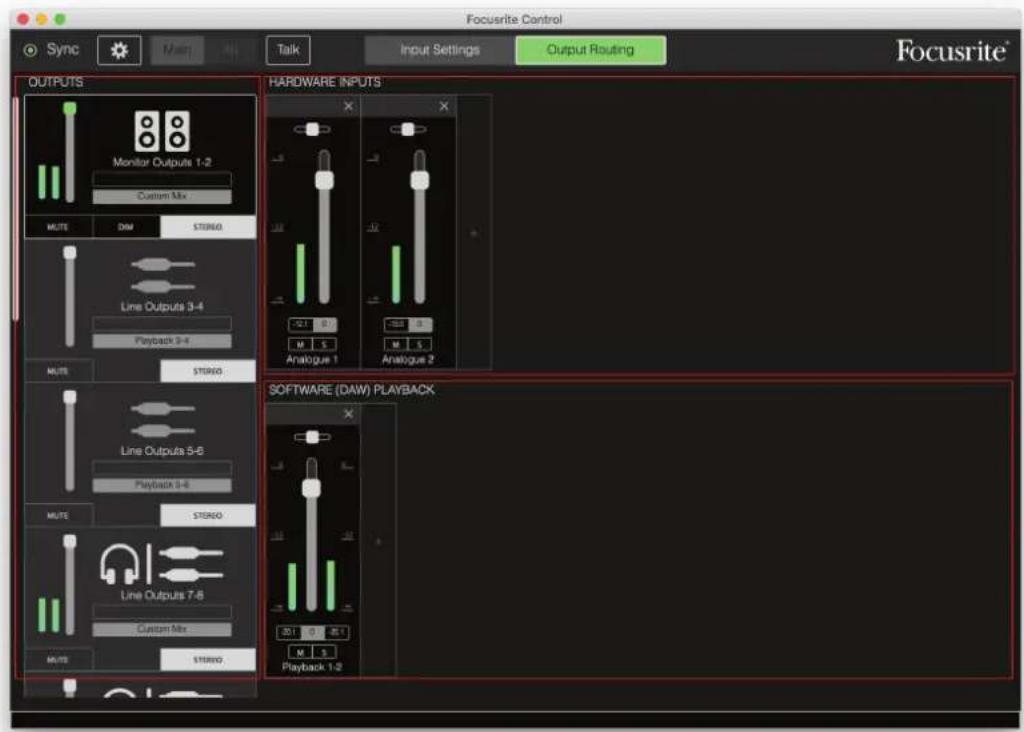Mute the Playback 1-2 channel
Image resolution: width=1024 pixels, height=732 pixels.
pos(300,652)
